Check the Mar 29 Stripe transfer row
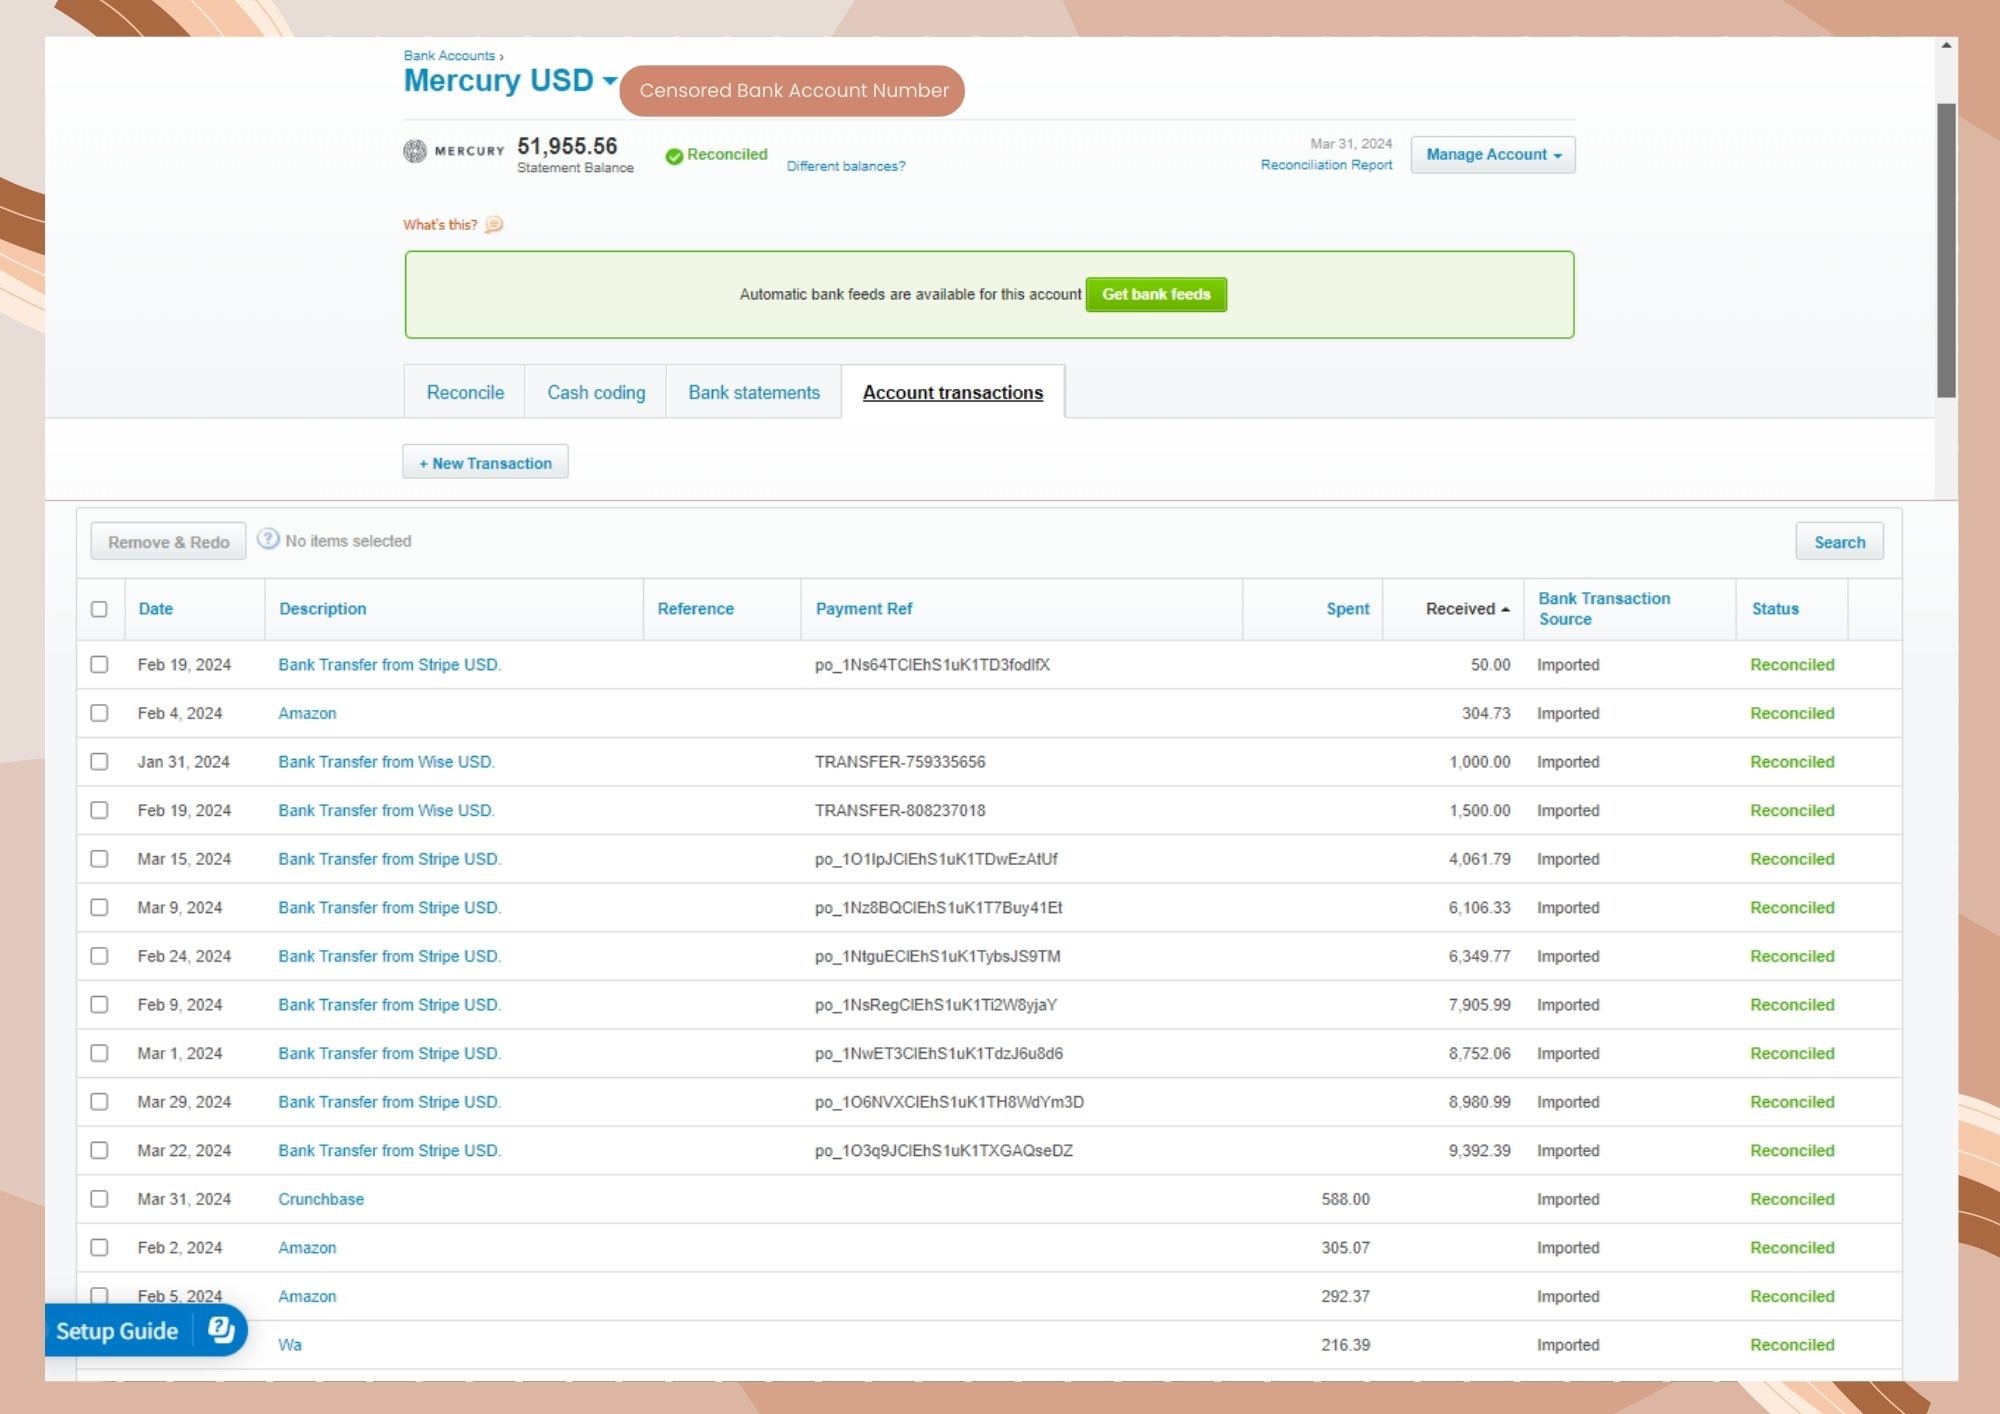This screenshot has height=1414, width=2000. (x=99, y=1102)
